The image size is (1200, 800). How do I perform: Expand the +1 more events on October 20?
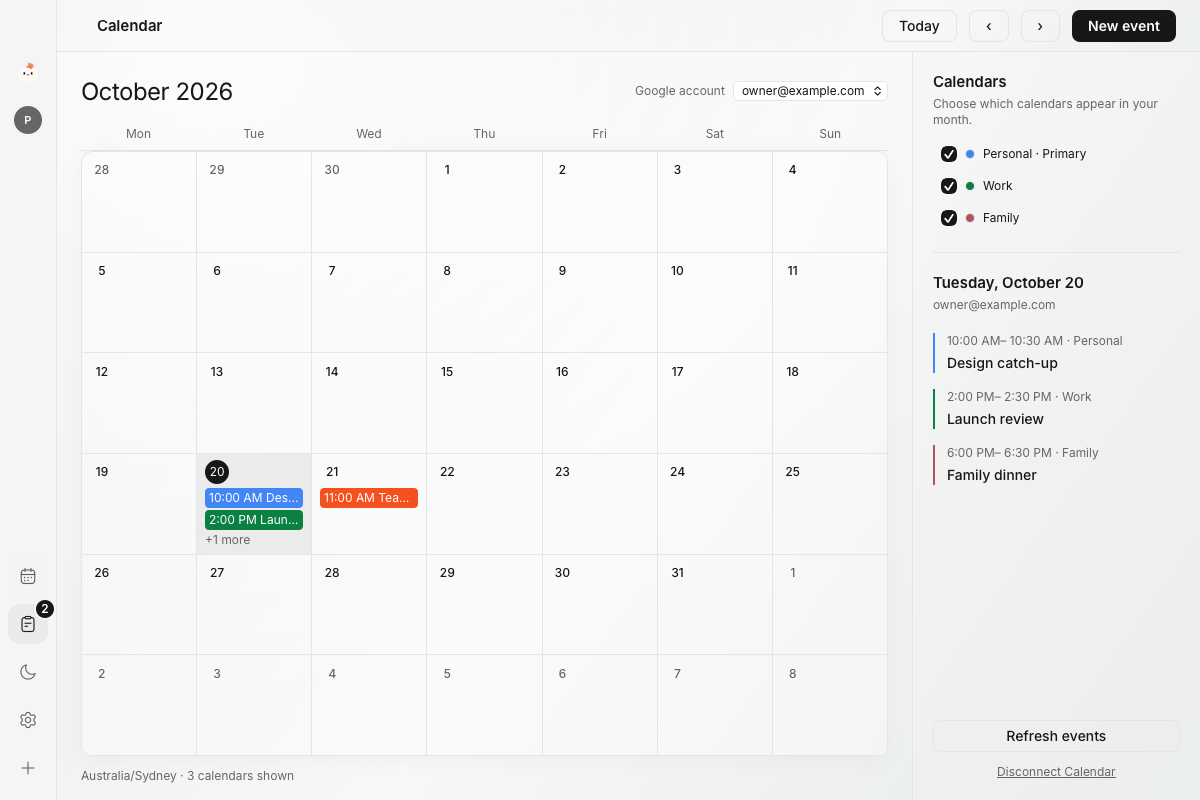pos(228,540)
